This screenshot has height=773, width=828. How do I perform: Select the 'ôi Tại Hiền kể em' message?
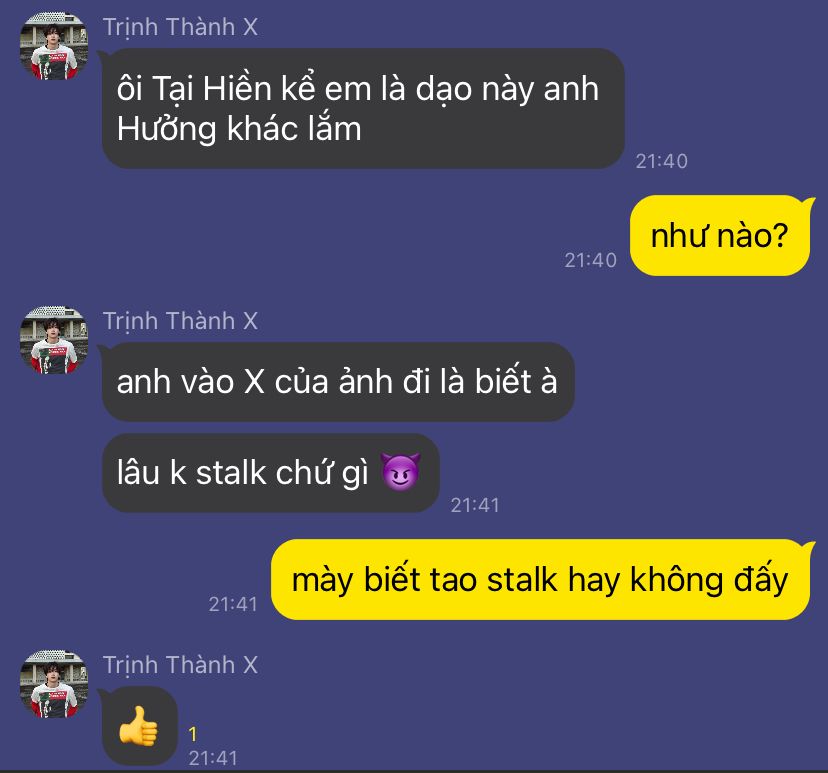363,108
